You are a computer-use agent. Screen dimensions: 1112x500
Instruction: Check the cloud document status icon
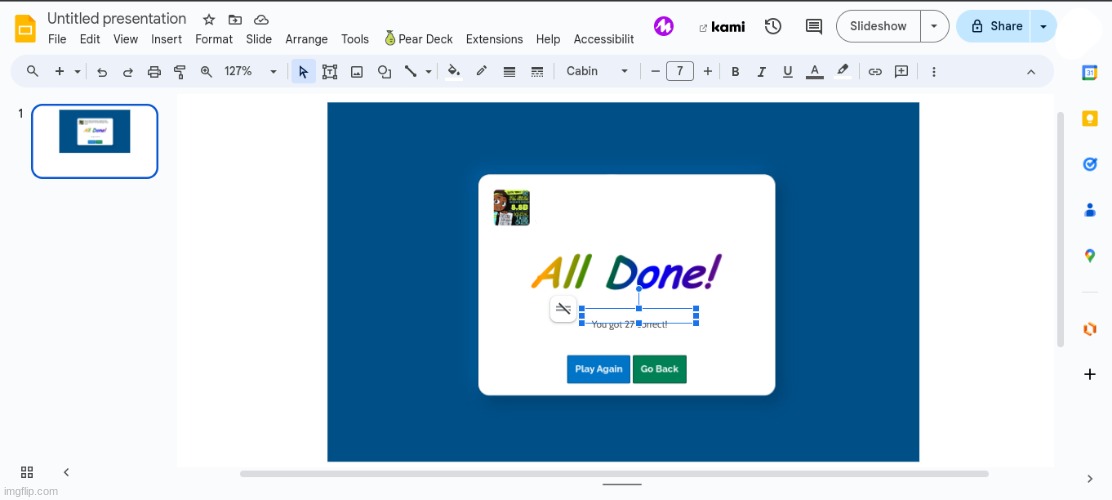(x=261, y=20)
